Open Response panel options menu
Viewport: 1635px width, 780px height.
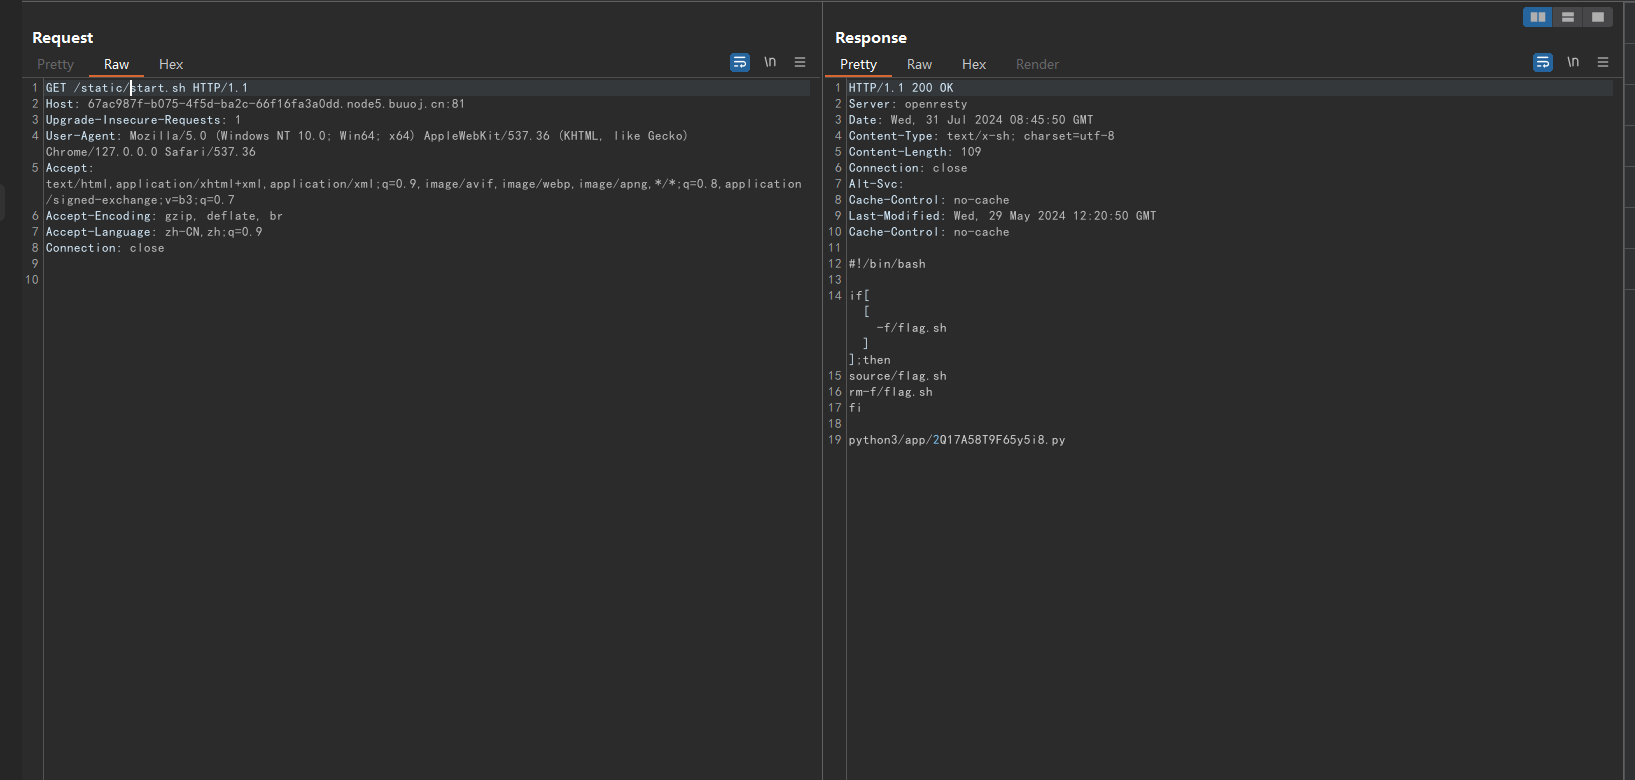1603,62
